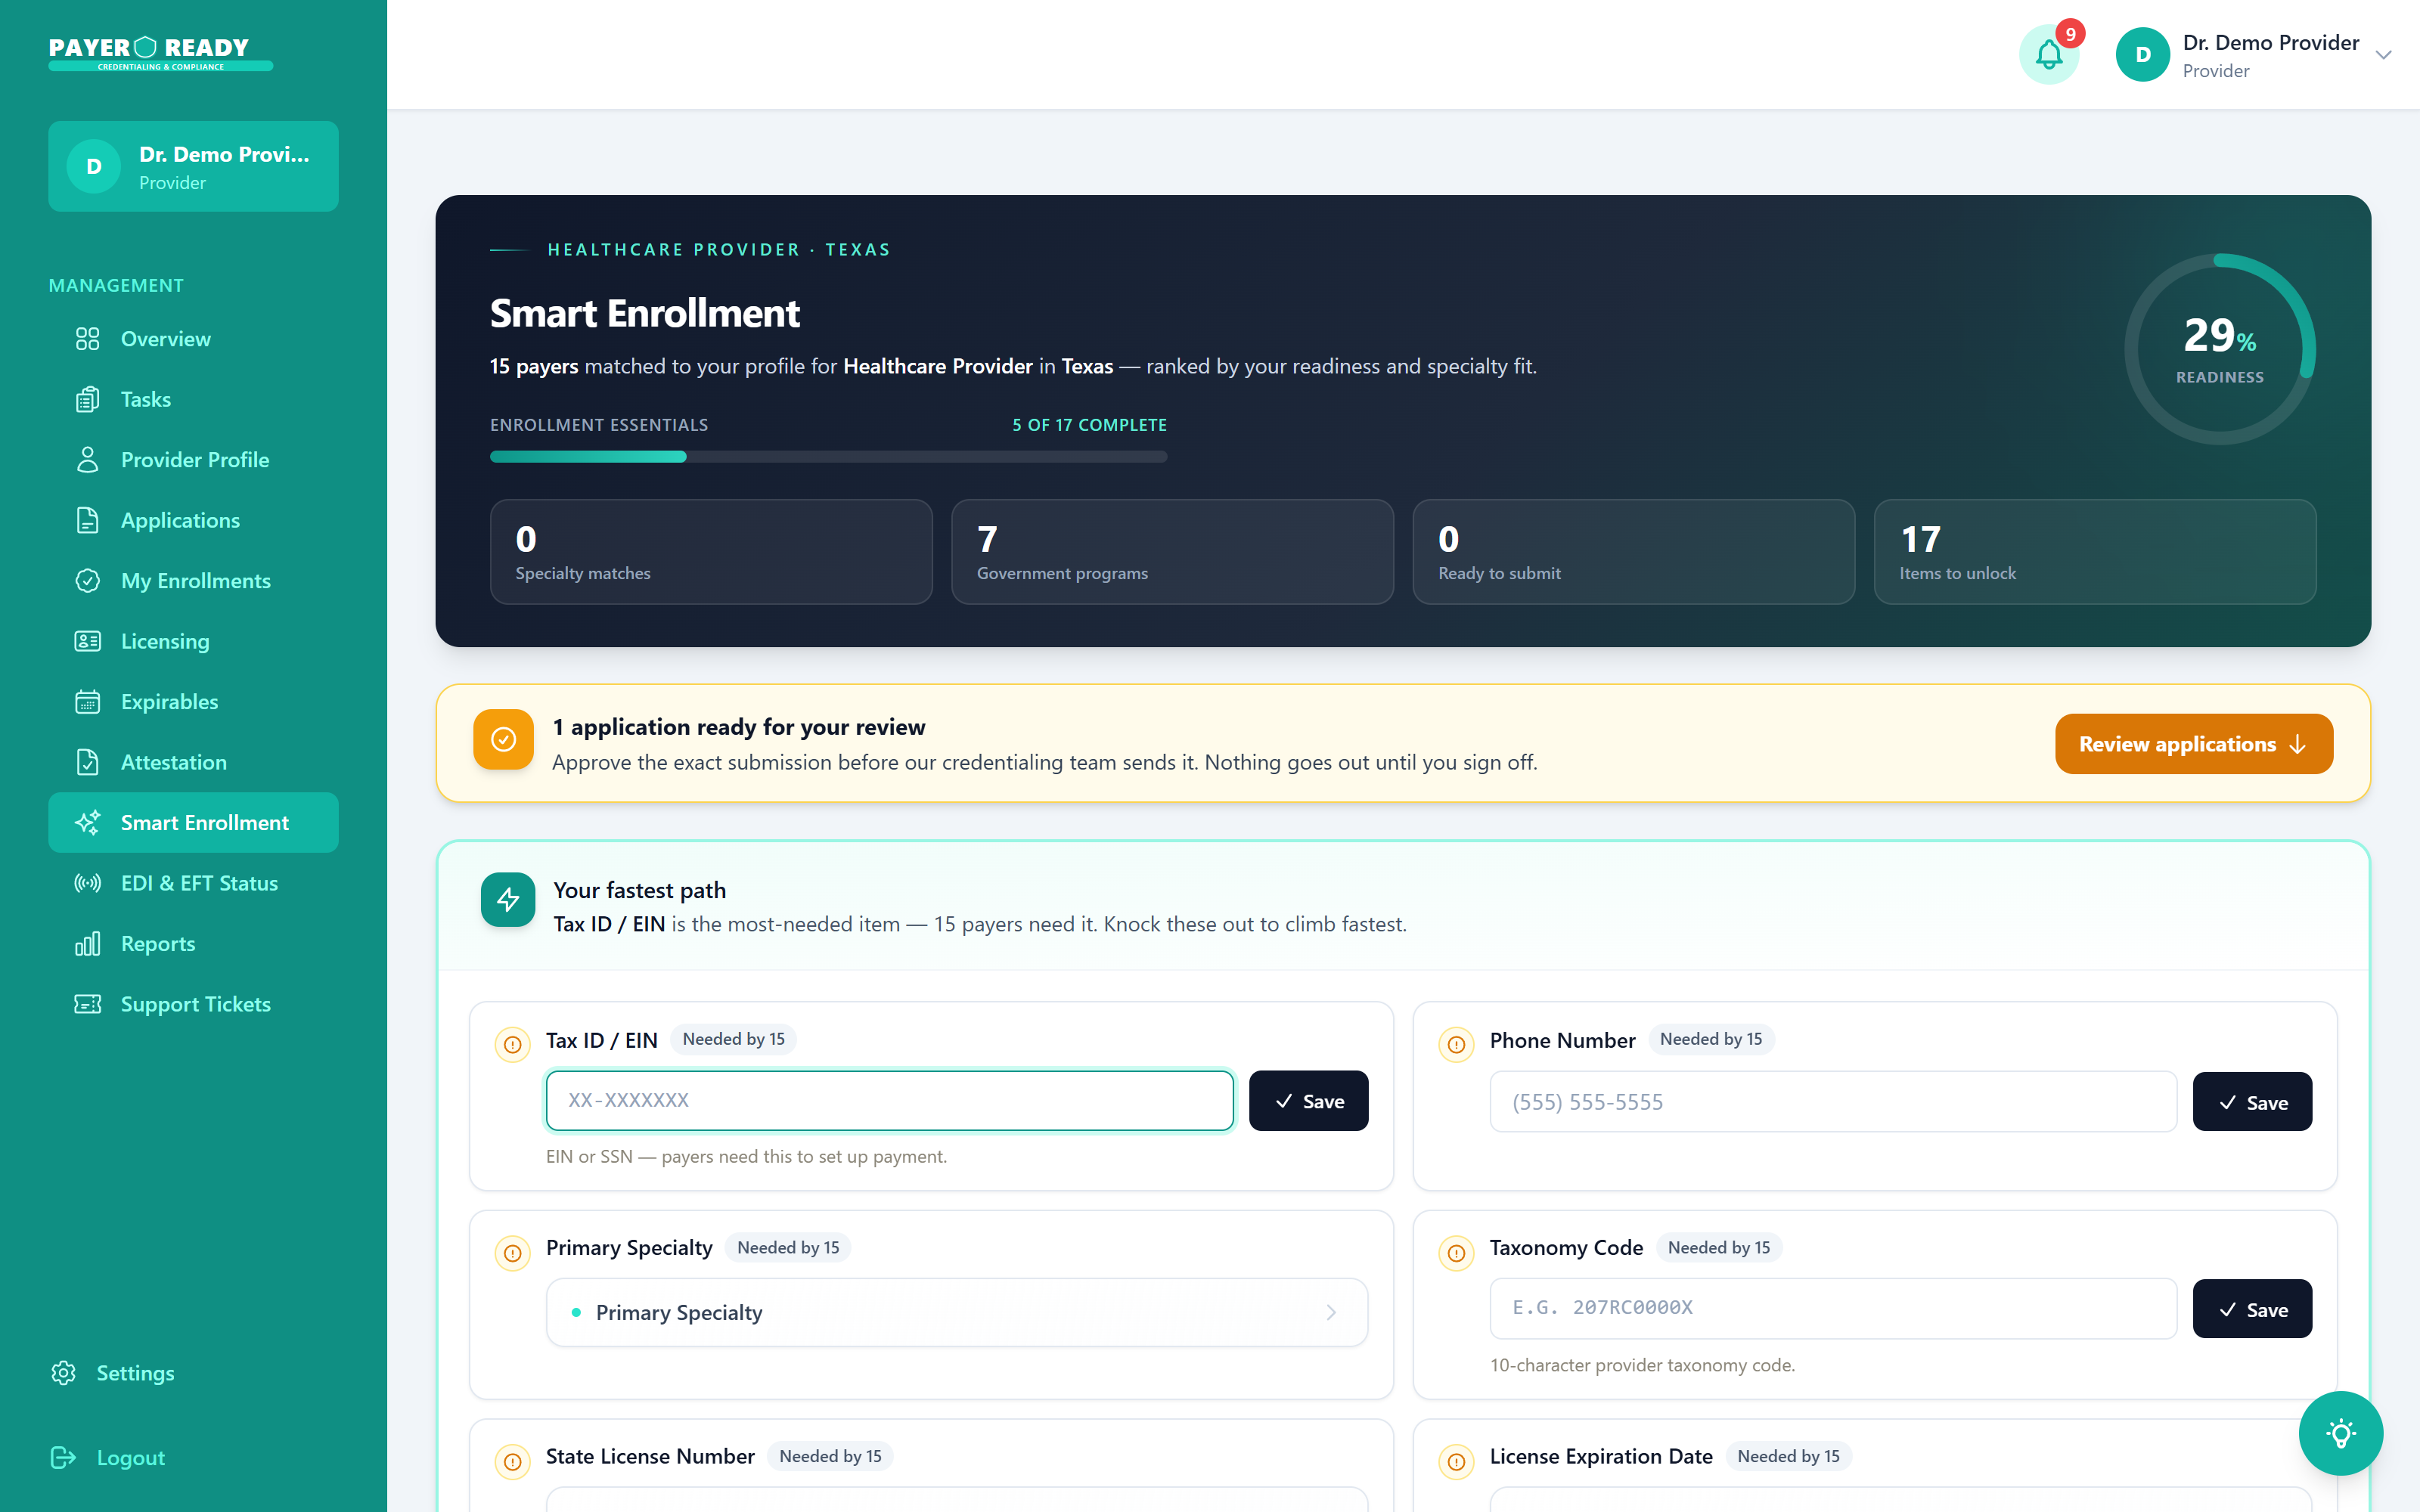2420x1512 pixels.
Task: Click the Review applications button
Action: [2194, 744]
